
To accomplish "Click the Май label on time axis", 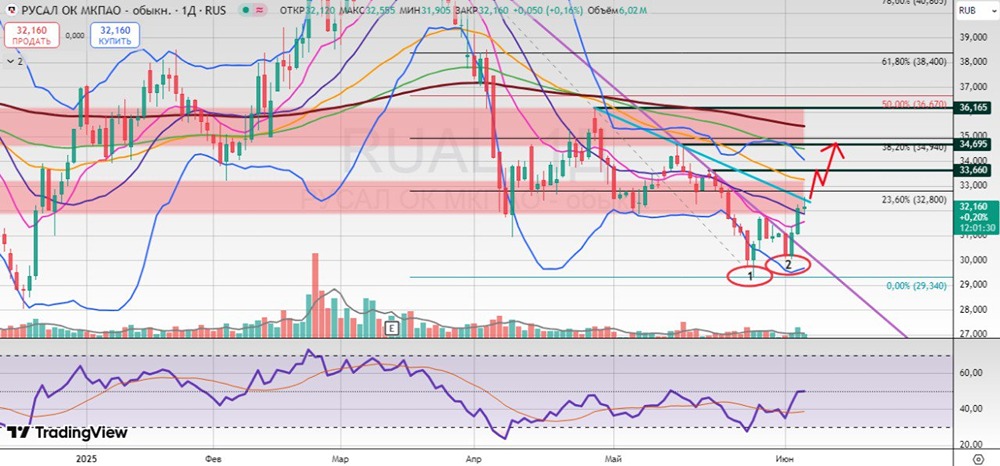I will pyautogui.click(x=614, y=458).
